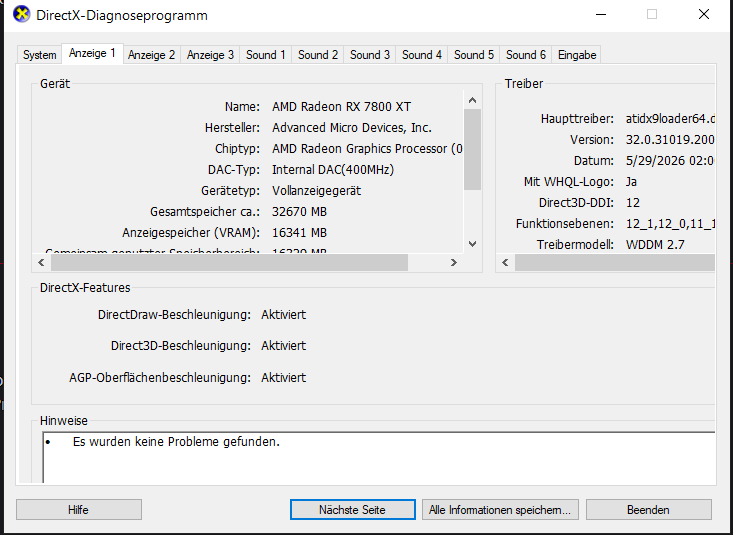The width and height of the screenshot is (733, 535).
Task: Go to the Sound 6 tab
Action: (x=525, y=55)
